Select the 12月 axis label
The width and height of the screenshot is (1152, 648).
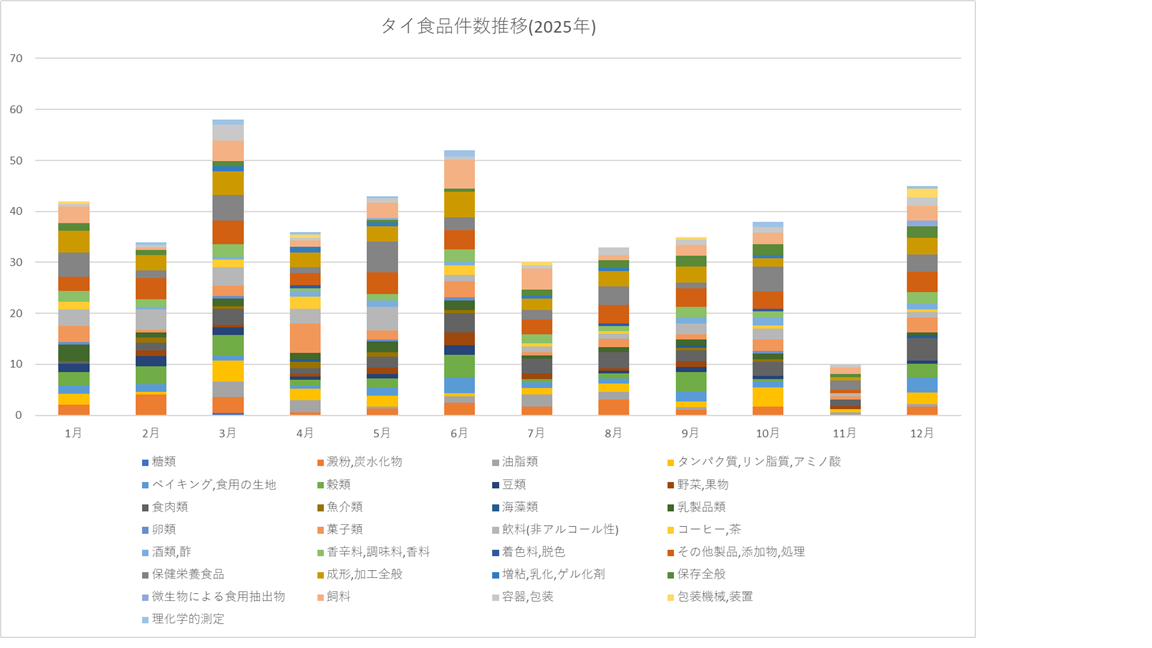click(922, 434)
